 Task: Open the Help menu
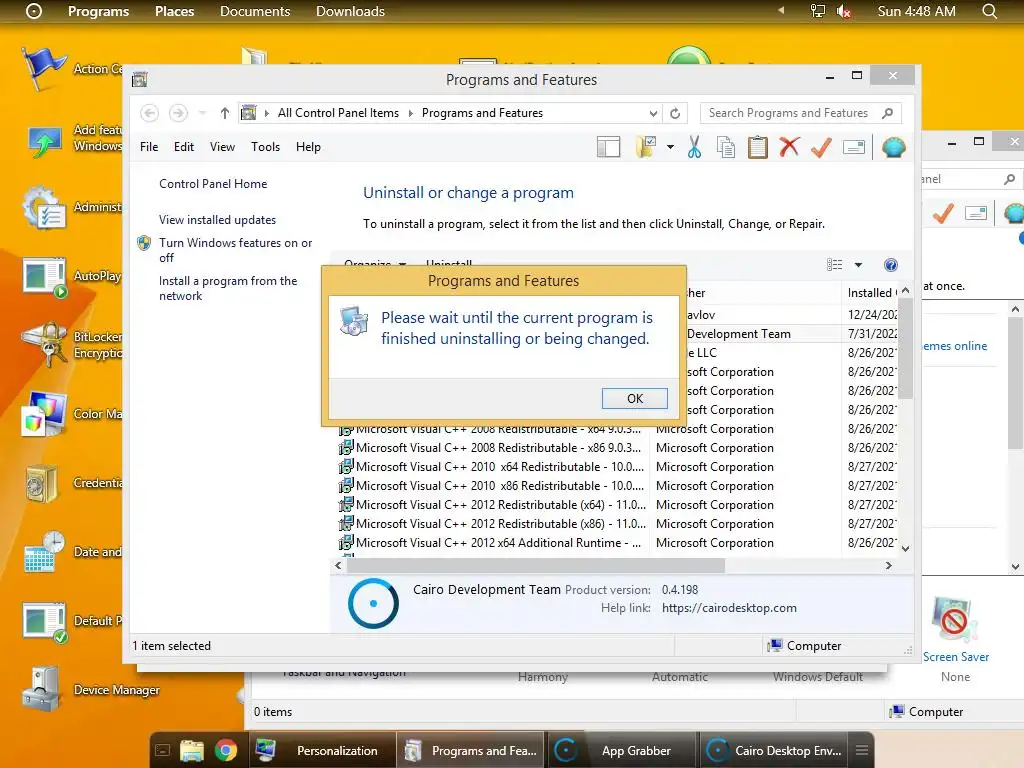[308, 147]
